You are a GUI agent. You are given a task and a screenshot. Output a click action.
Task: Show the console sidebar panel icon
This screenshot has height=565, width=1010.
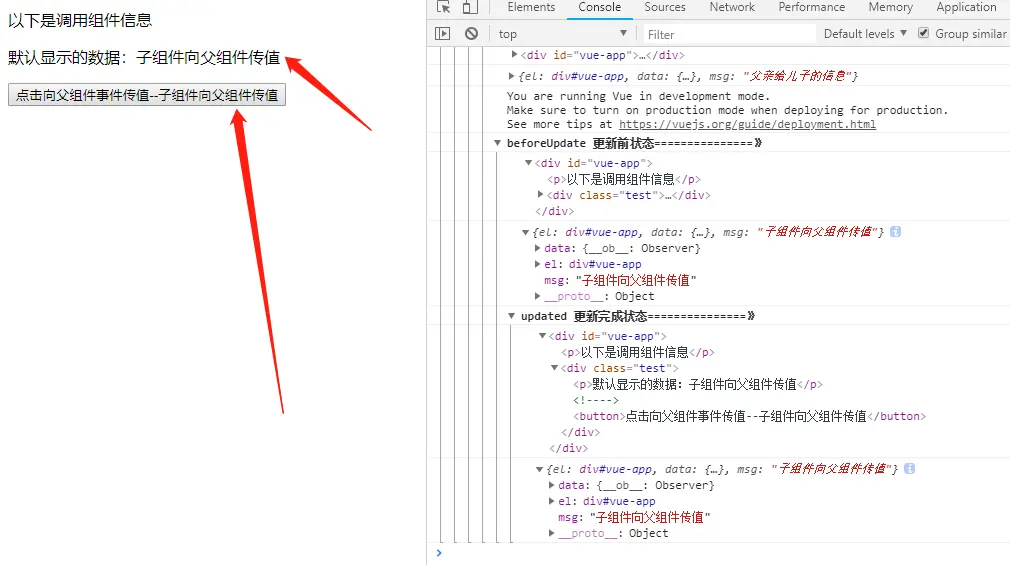[443, 34]
